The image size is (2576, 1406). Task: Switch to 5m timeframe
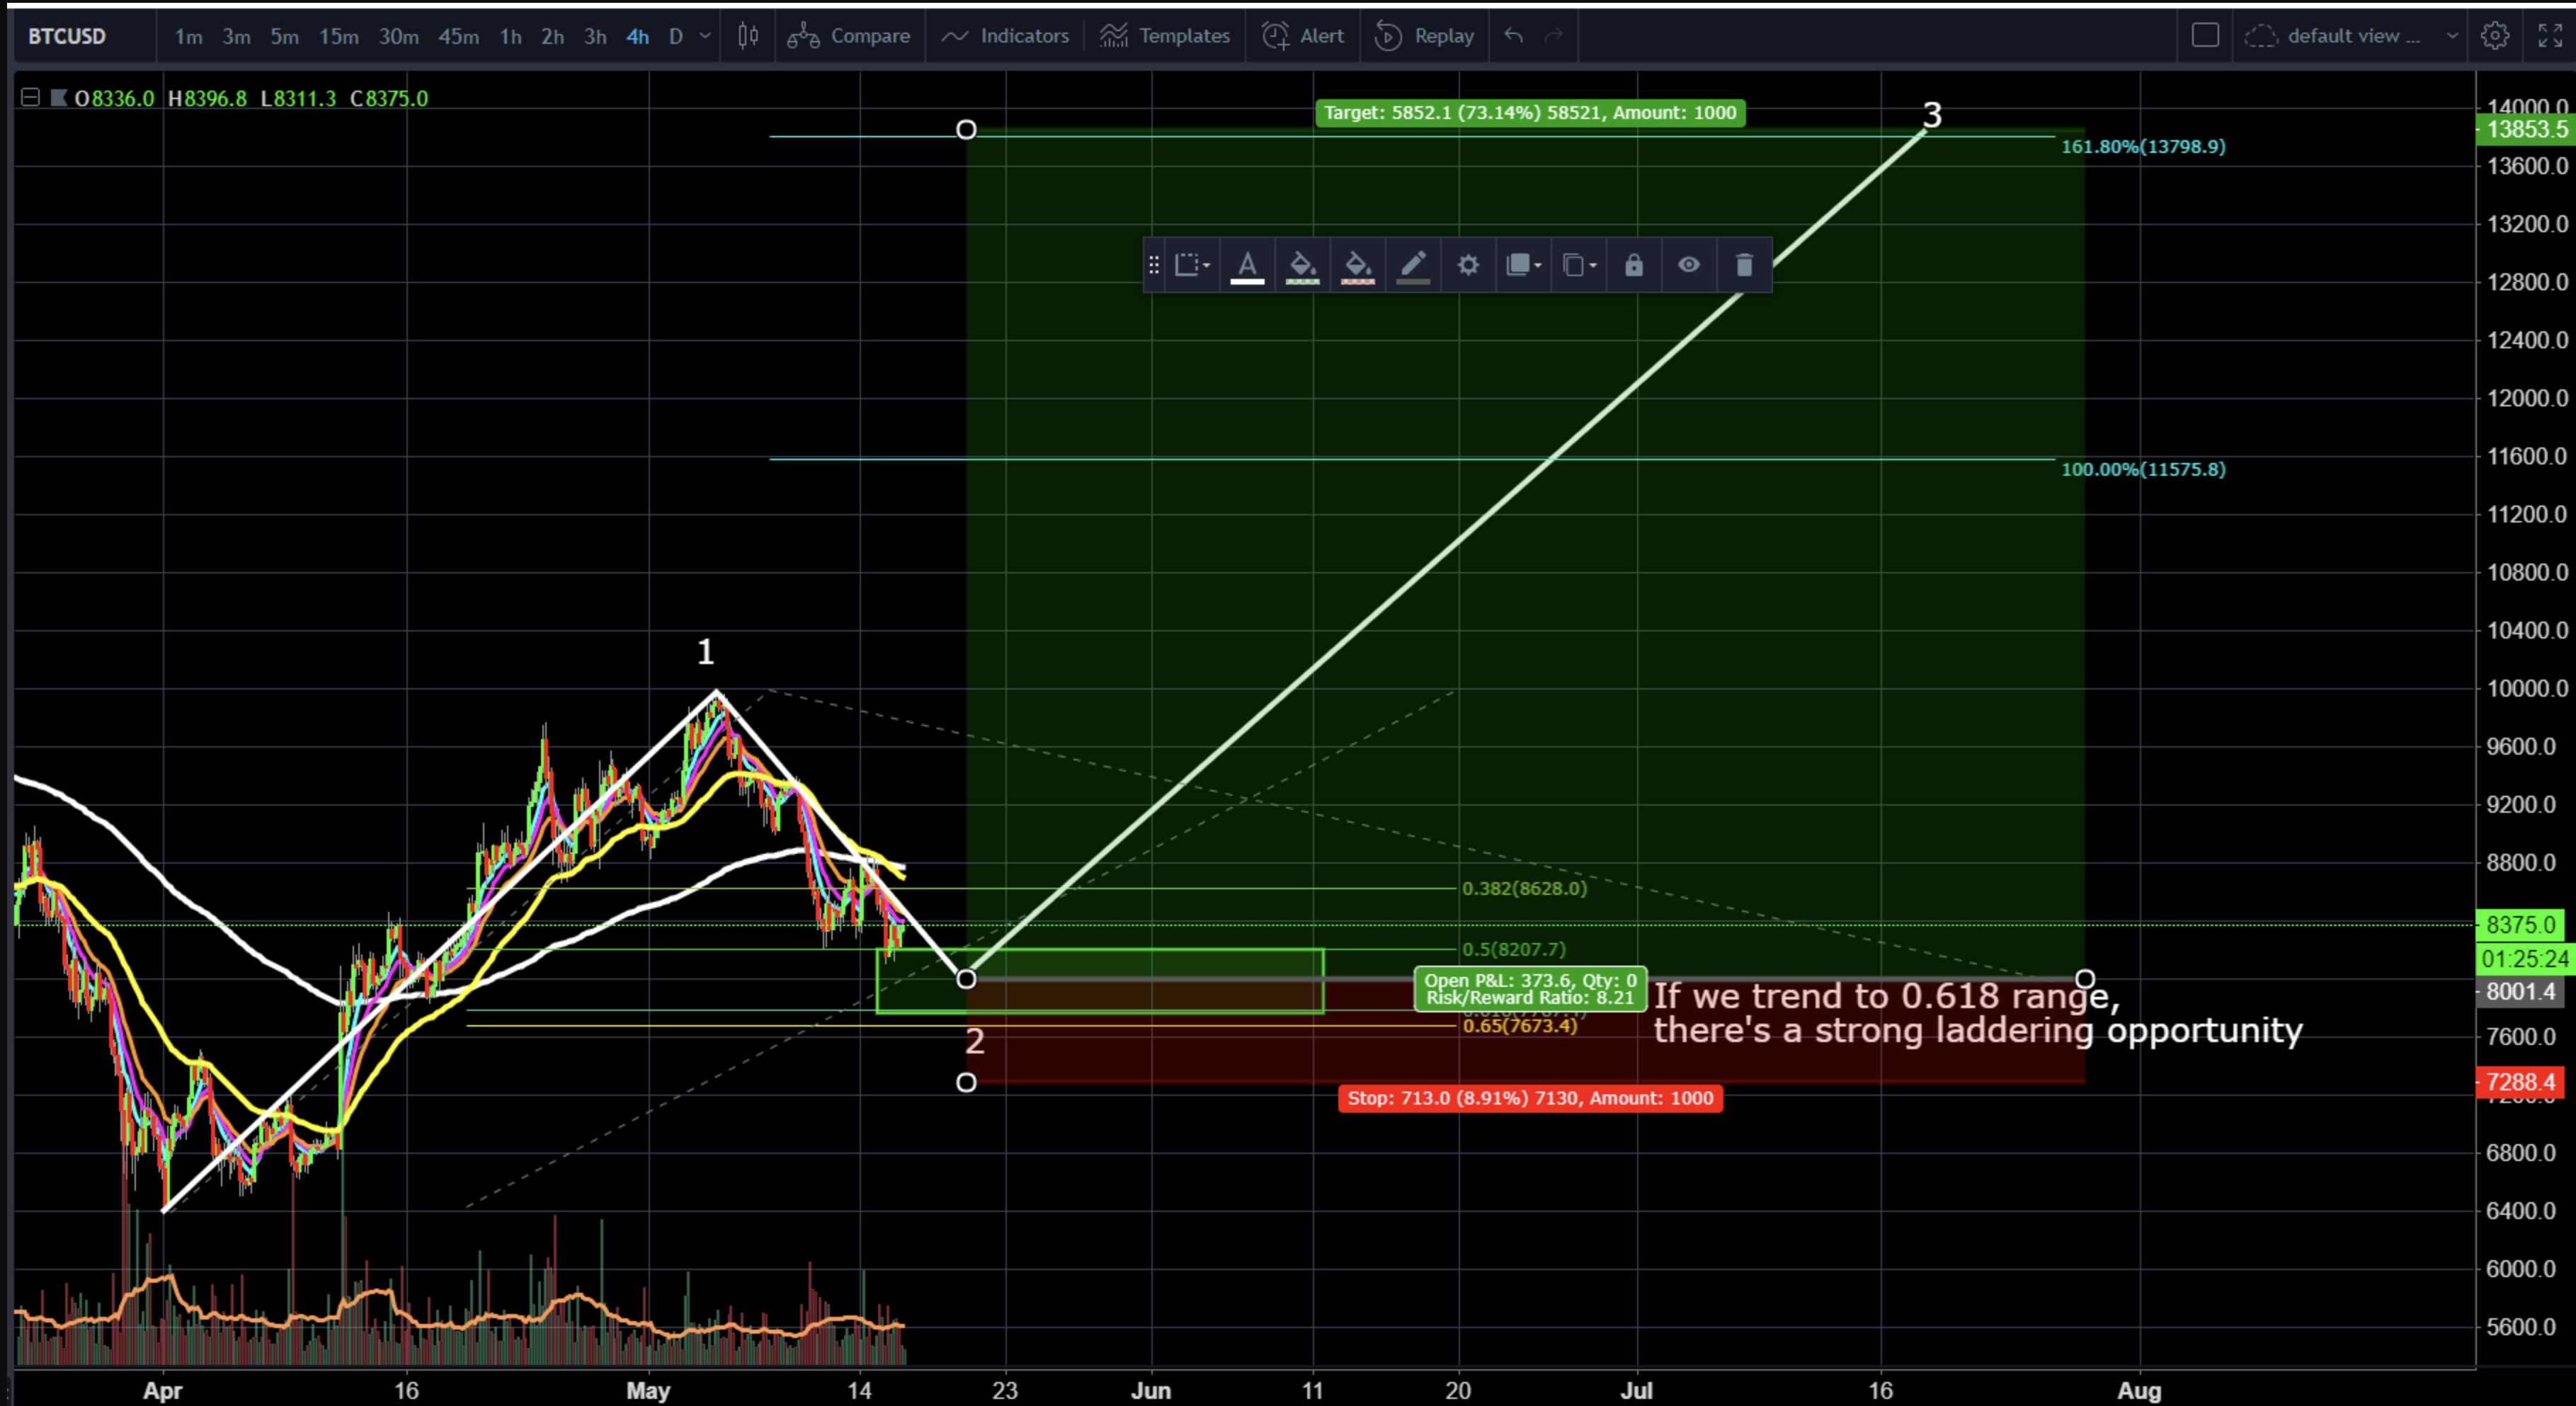(x=284, y=37)
